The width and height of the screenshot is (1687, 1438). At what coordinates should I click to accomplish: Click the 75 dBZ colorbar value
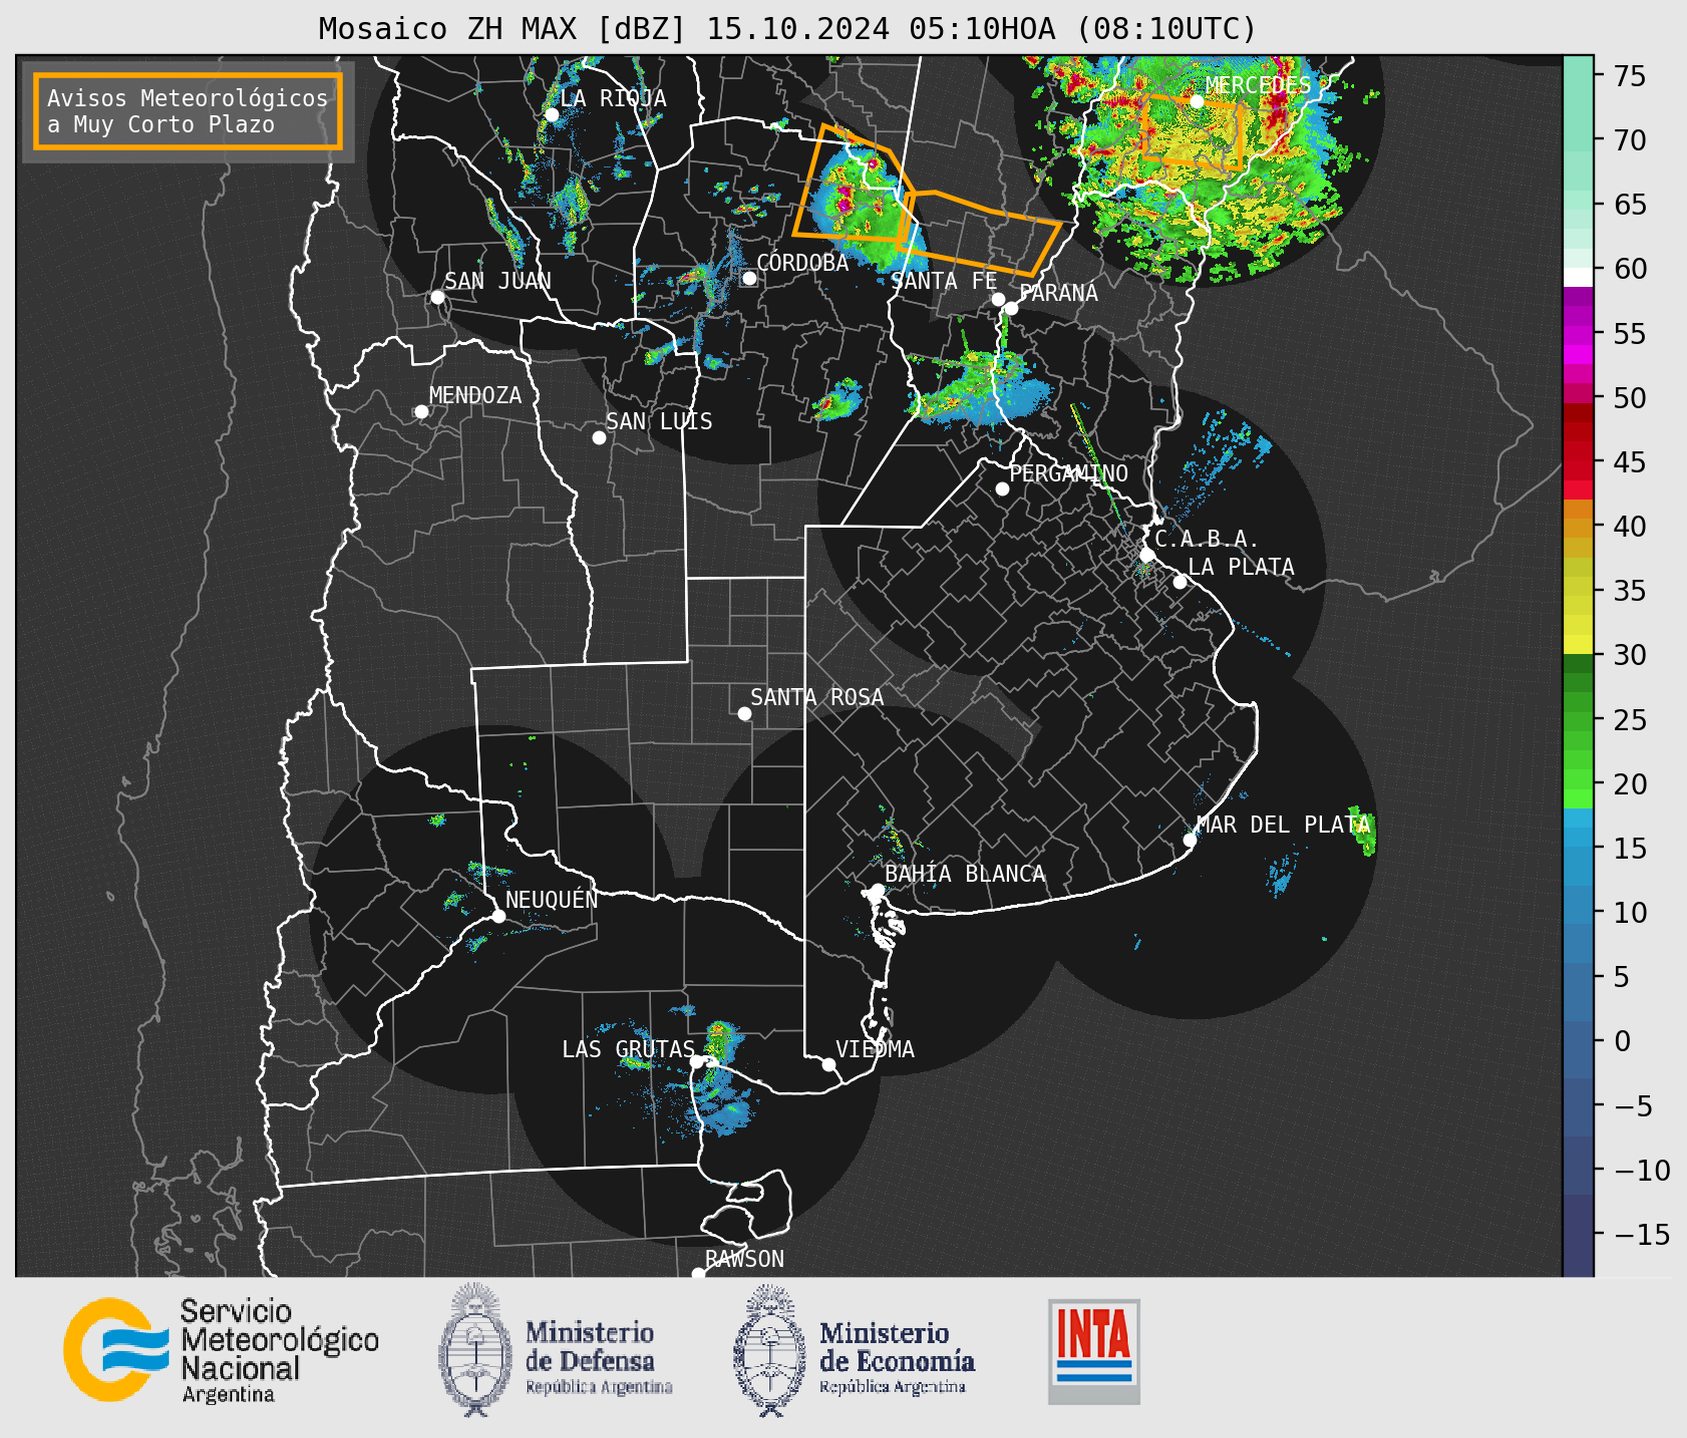pyautogui.click(x=1630, y=76)
